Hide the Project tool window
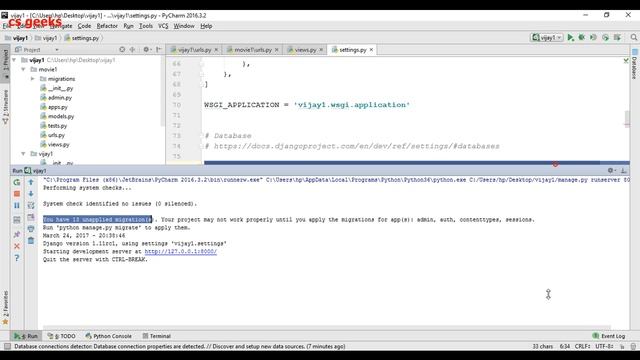The image size is (640, 360). click(x=159, y=49)
